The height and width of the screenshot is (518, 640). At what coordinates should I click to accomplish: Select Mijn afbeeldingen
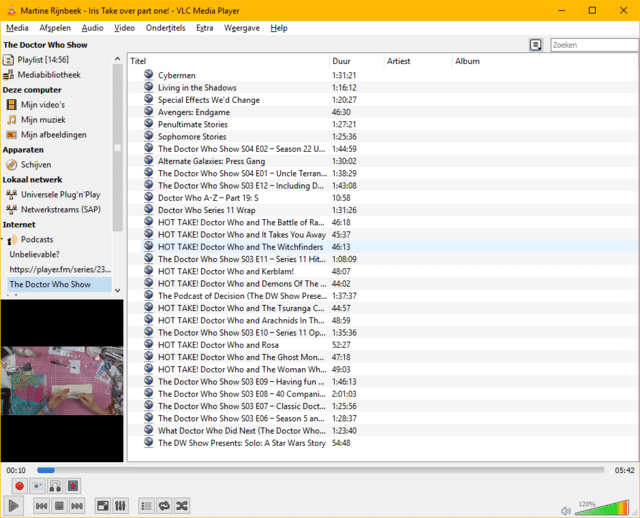coord(53,135)
